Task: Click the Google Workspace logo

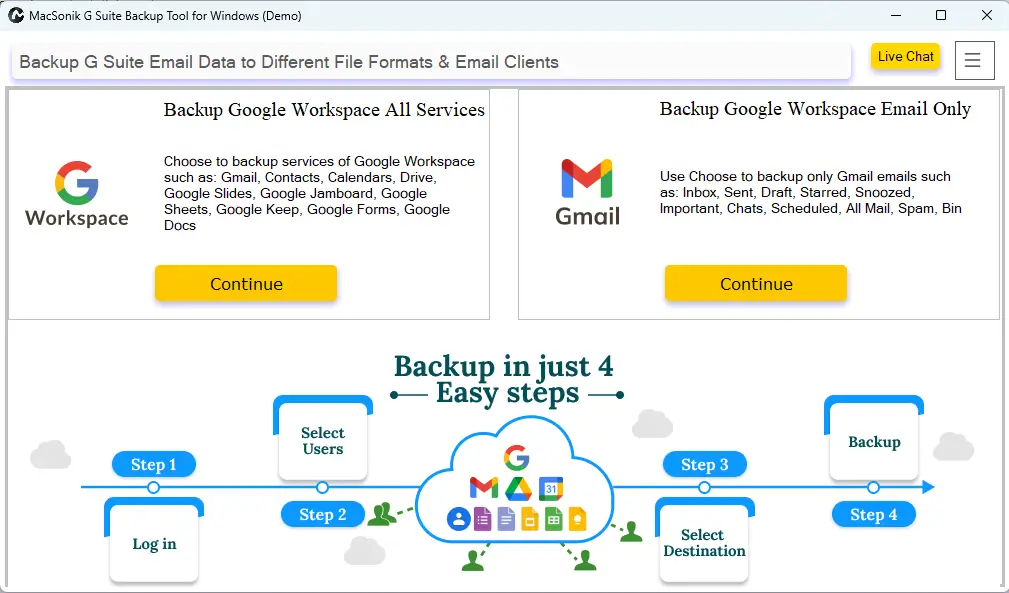Action: click(x=77, y=194)
